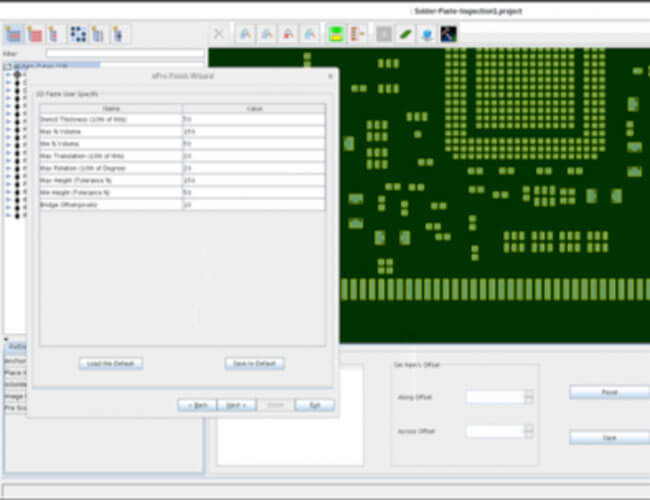Viewport: 650px width, 500px height.
Task: Click the grayed-out X delete toolbar icon
Action: (x=219, y=33)
